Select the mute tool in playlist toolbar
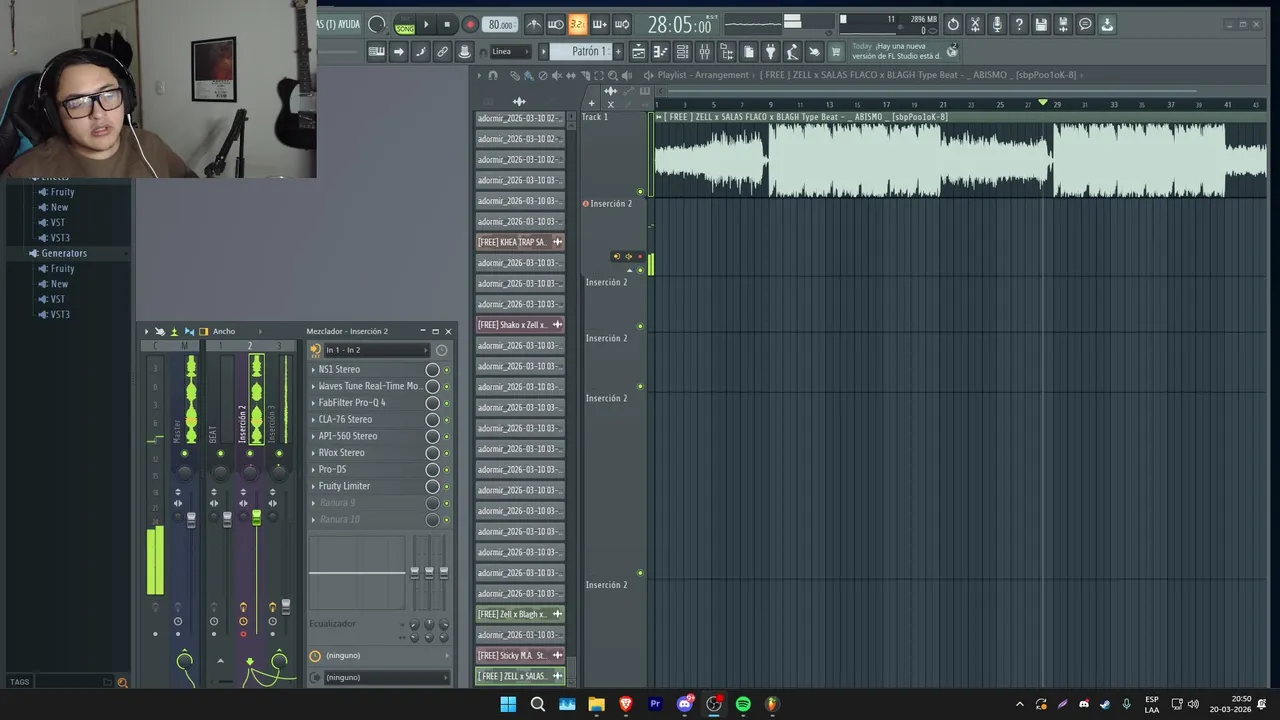The image size is (1280, 720). pyautogui.click(x=557, y=75)
